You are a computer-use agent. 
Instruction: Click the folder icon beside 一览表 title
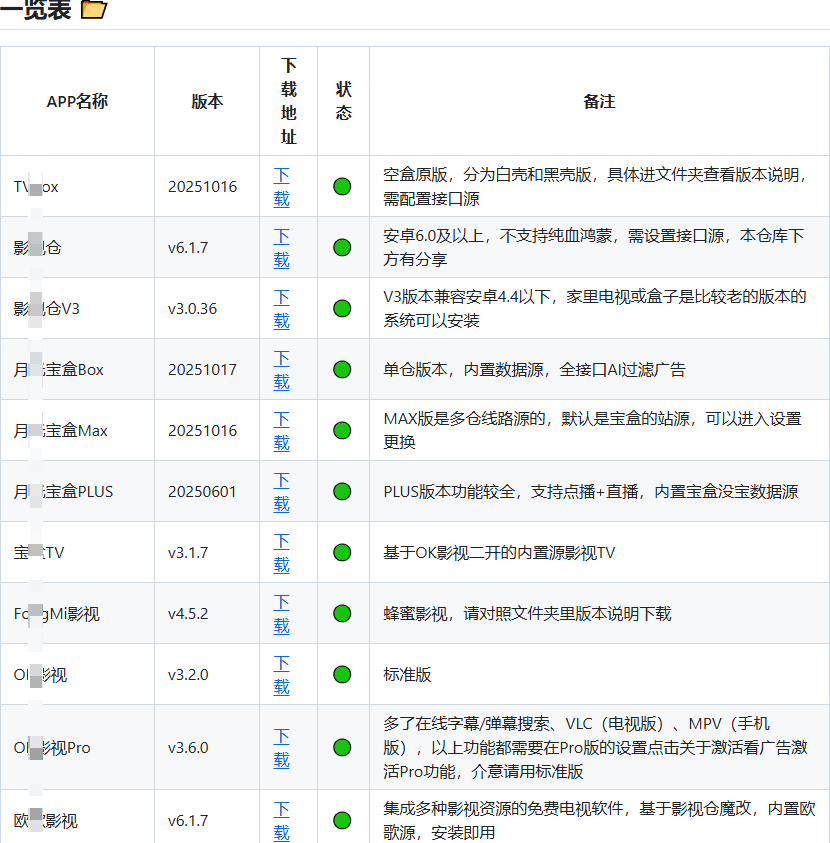pos(92,9)
